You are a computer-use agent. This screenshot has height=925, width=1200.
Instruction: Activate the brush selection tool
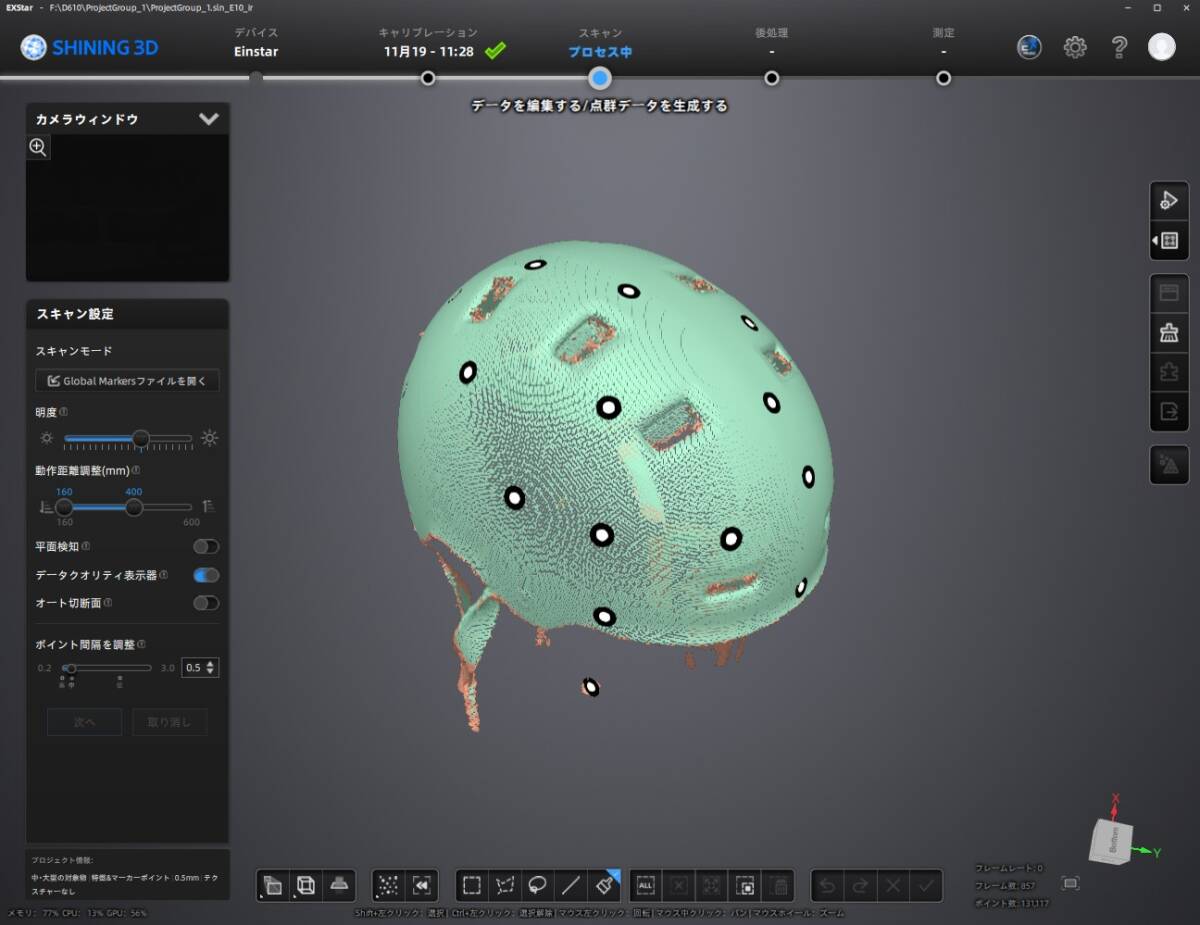pos(604,885)
